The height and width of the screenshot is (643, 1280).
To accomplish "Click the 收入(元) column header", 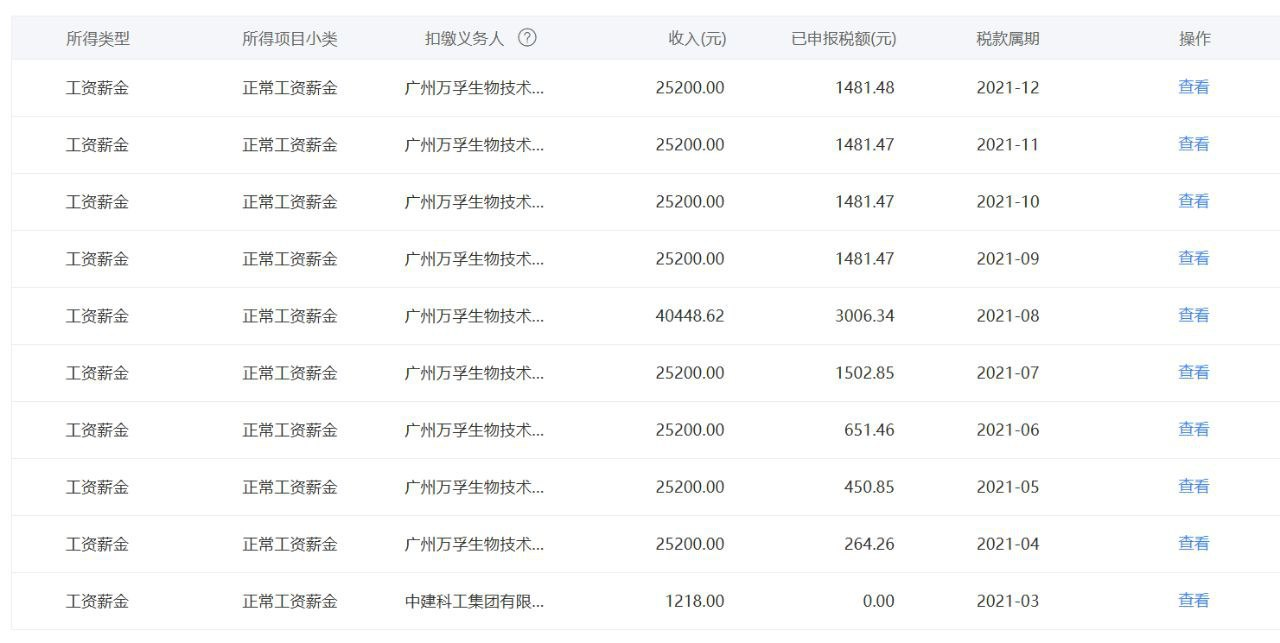I will point(697,39).
